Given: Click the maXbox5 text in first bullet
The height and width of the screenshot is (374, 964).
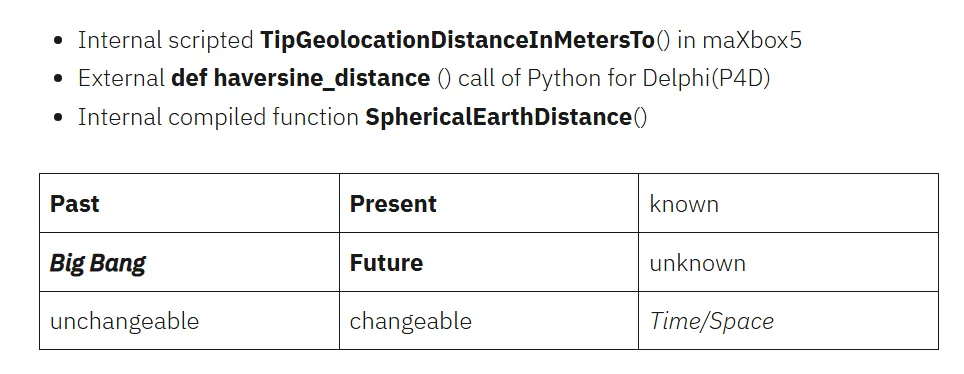Looking at the screenshot, I should tap(752, 41).
